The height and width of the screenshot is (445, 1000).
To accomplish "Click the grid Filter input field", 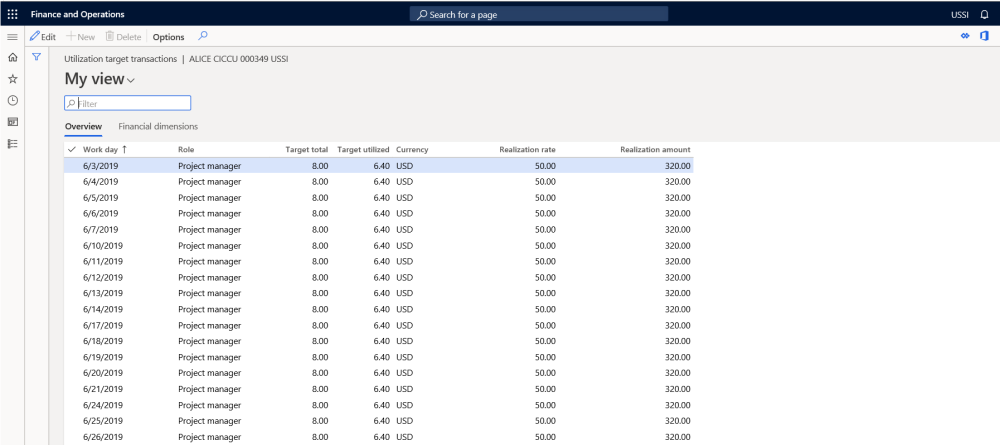I will pyautogui.click(x=128, y=103).
